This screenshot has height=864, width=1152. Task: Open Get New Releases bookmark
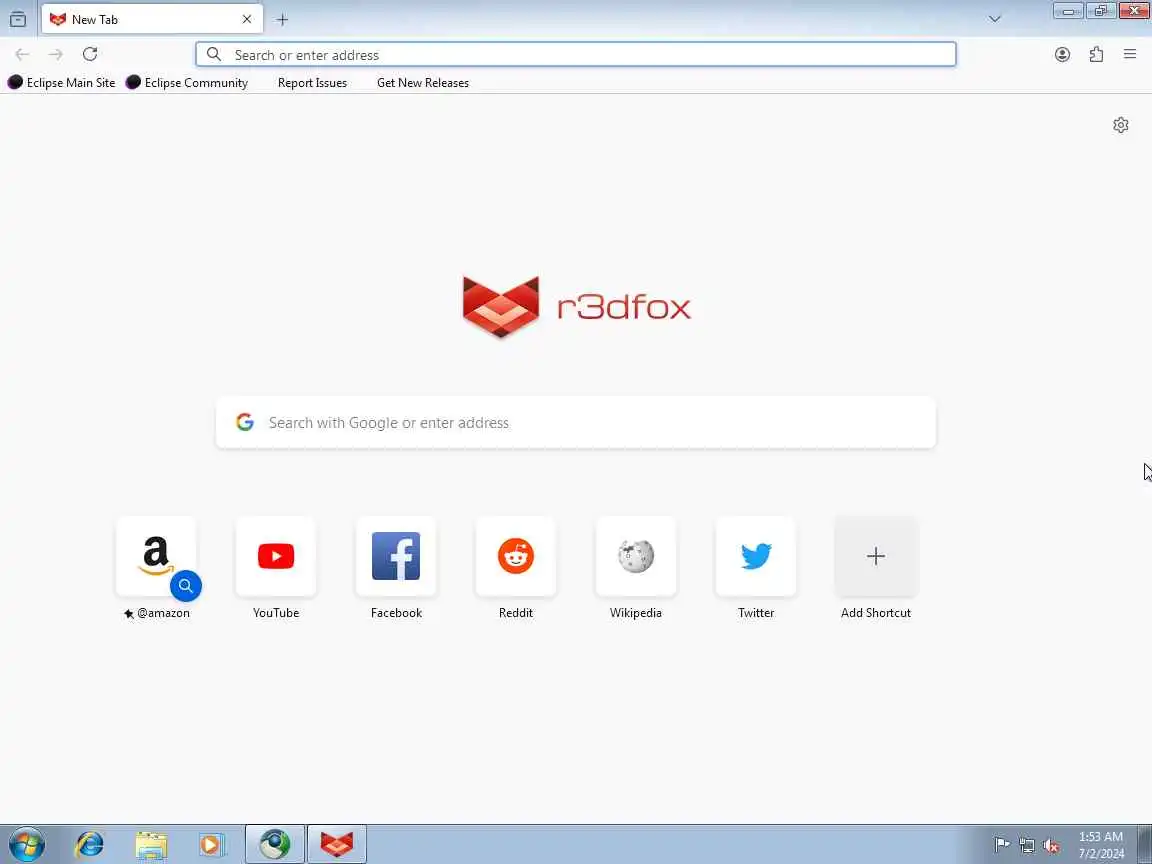422,82
